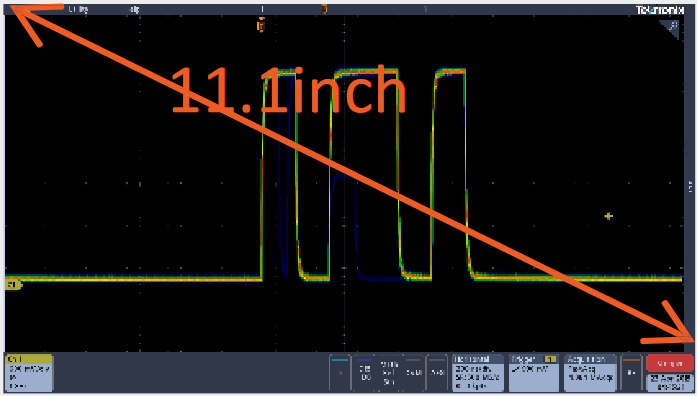Click the orange-barred button beside Acquisition
Viewport: 697px width, 396px height.
[631, 372]
